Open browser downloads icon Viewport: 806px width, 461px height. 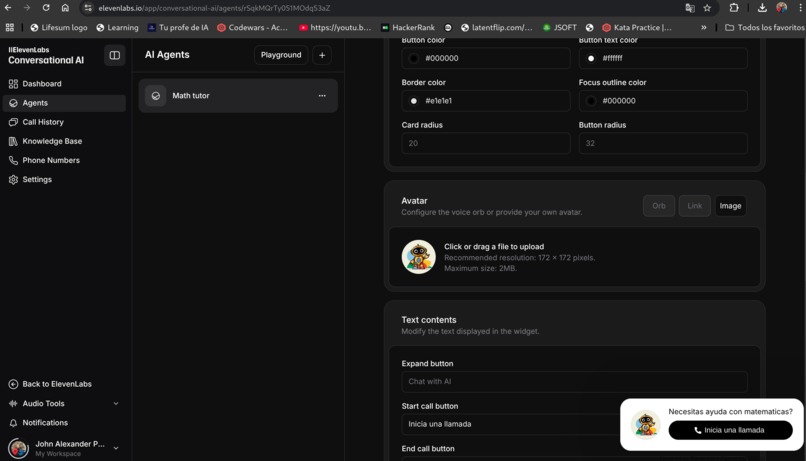click(762, 8)
